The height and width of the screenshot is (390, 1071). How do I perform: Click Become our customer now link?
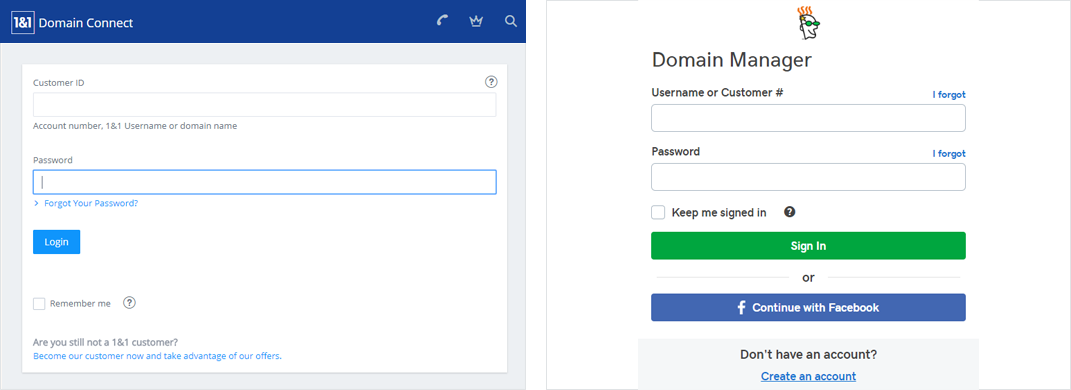157,356
